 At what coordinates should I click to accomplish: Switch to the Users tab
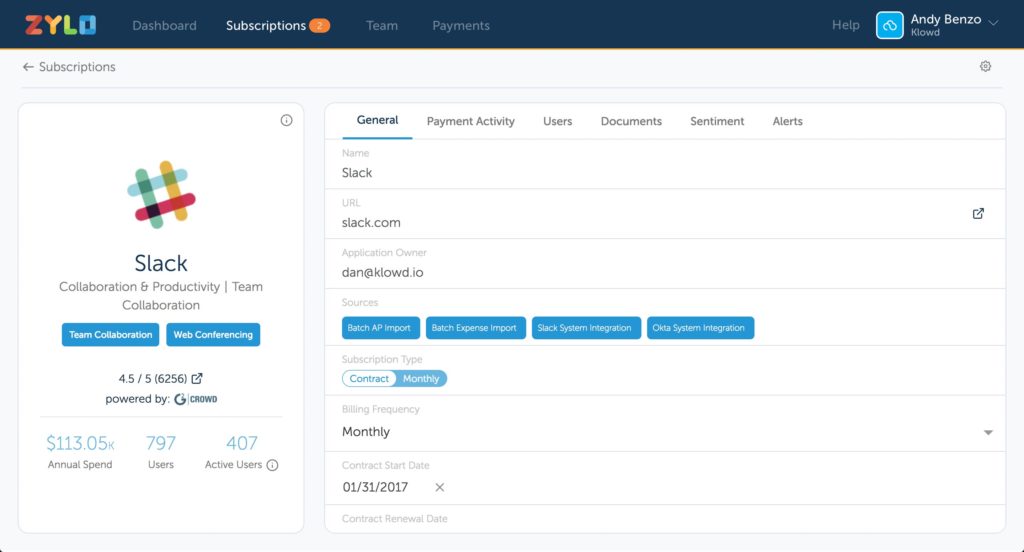coord(558,121)
